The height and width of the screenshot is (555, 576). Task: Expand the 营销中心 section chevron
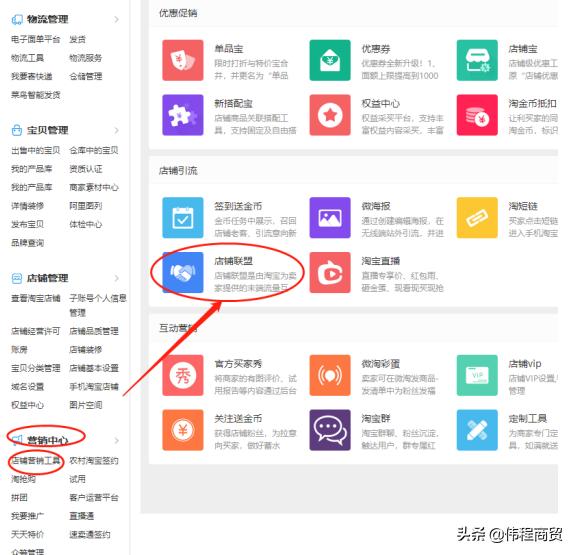tap(116, 440)
